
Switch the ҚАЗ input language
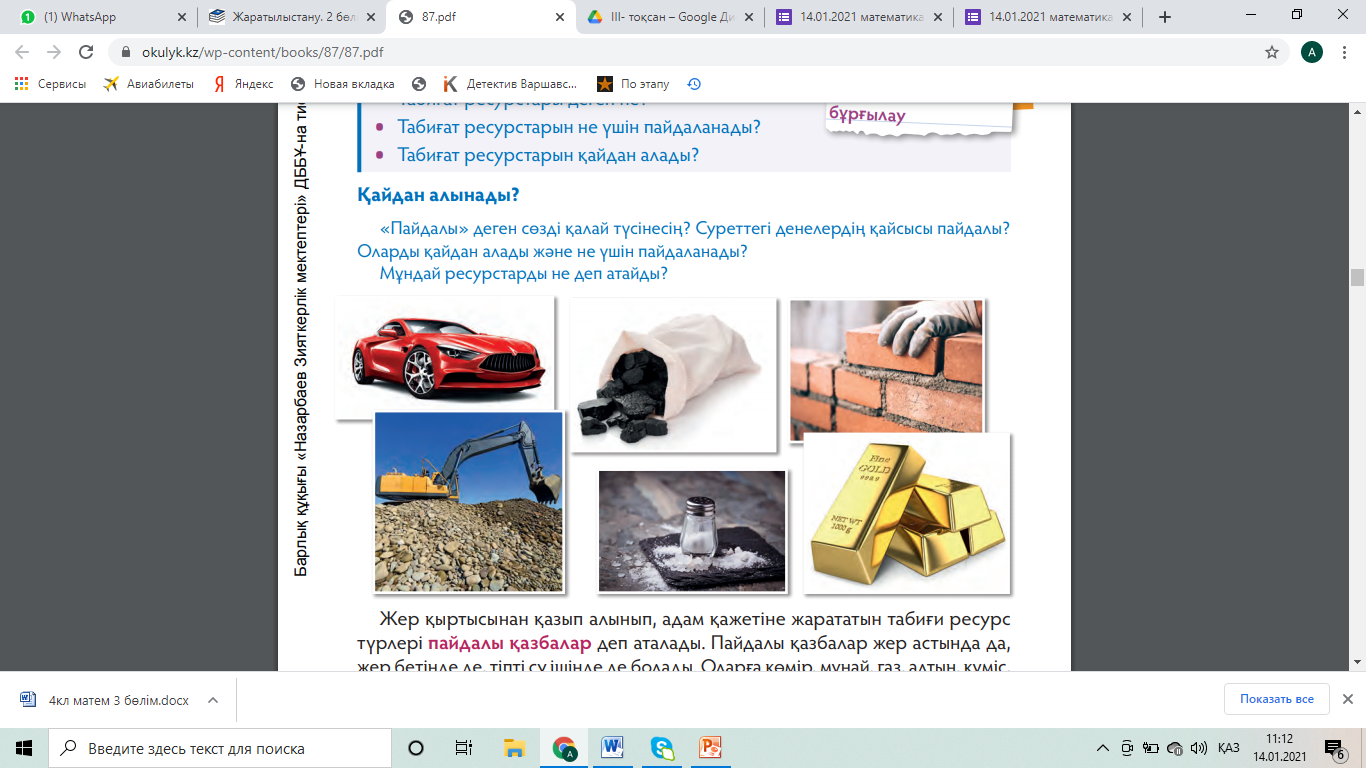(1229, 748)
